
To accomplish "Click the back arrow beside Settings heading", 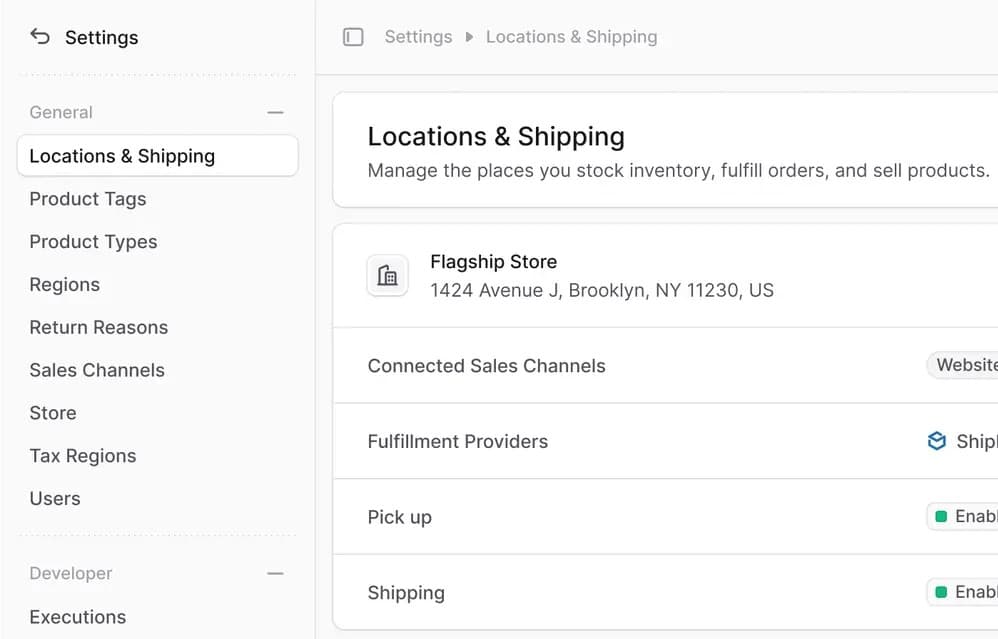I will point(39,36).
